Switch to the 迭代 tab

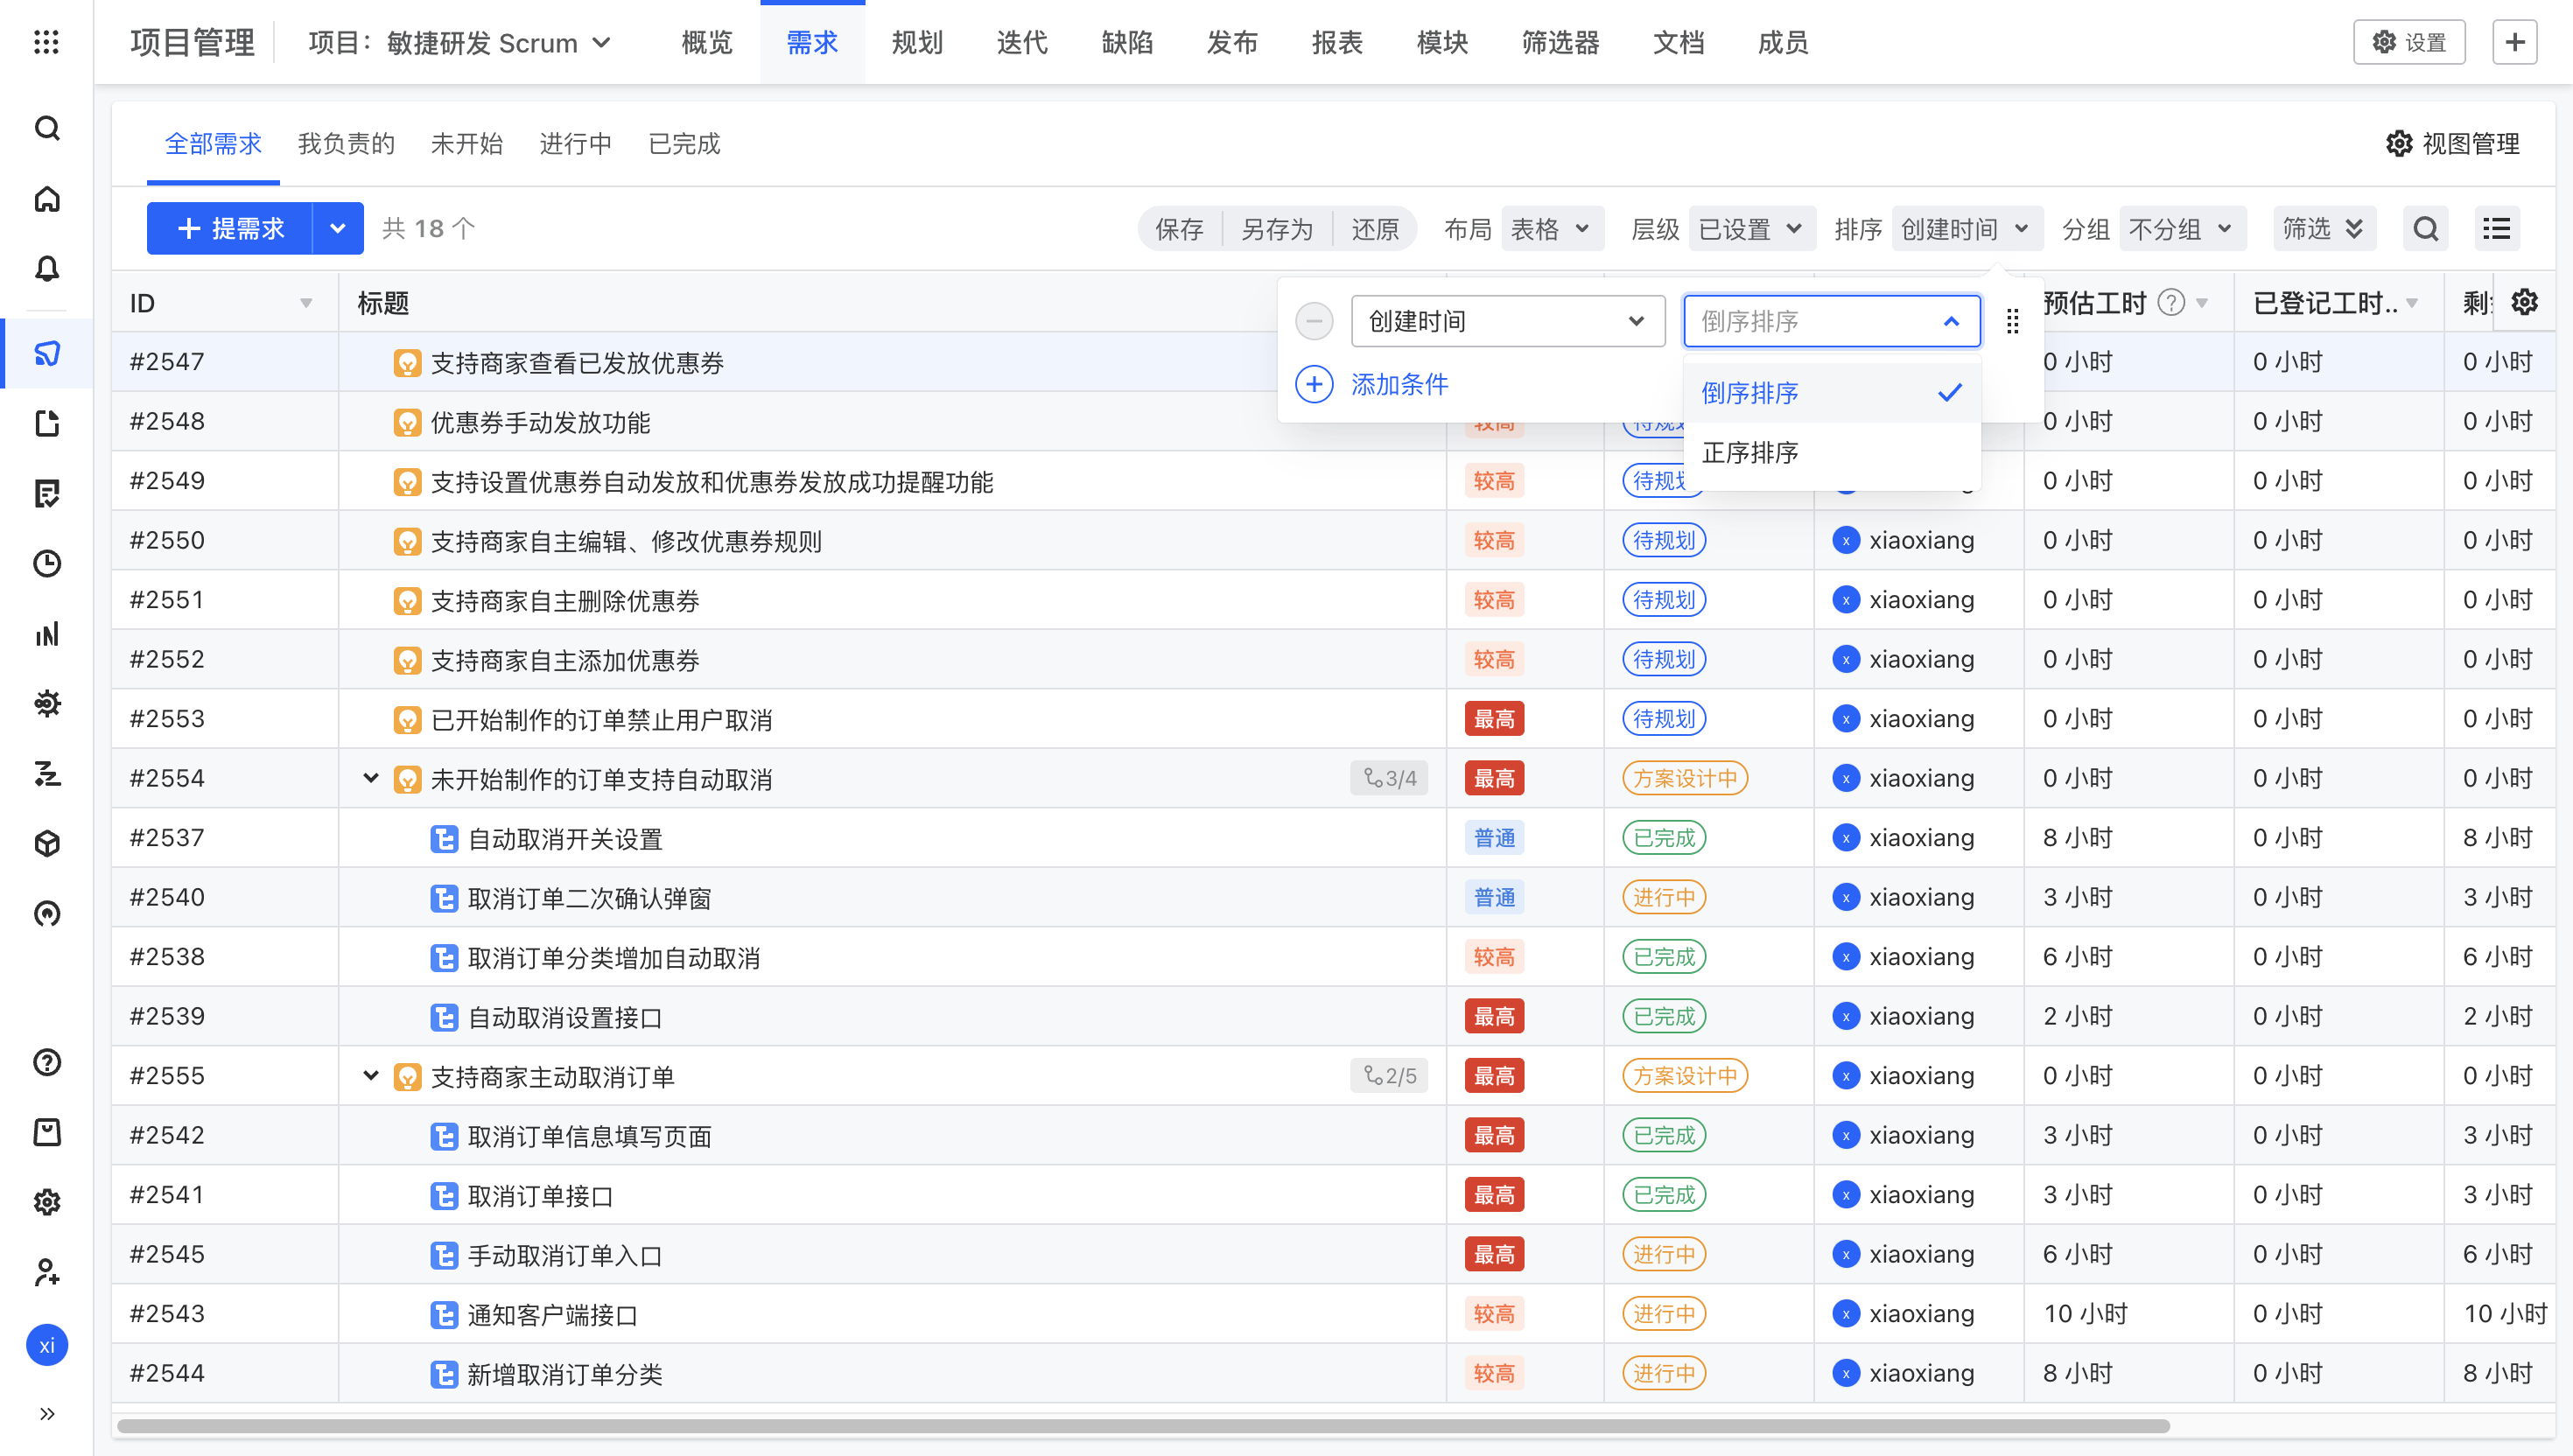1022,43
